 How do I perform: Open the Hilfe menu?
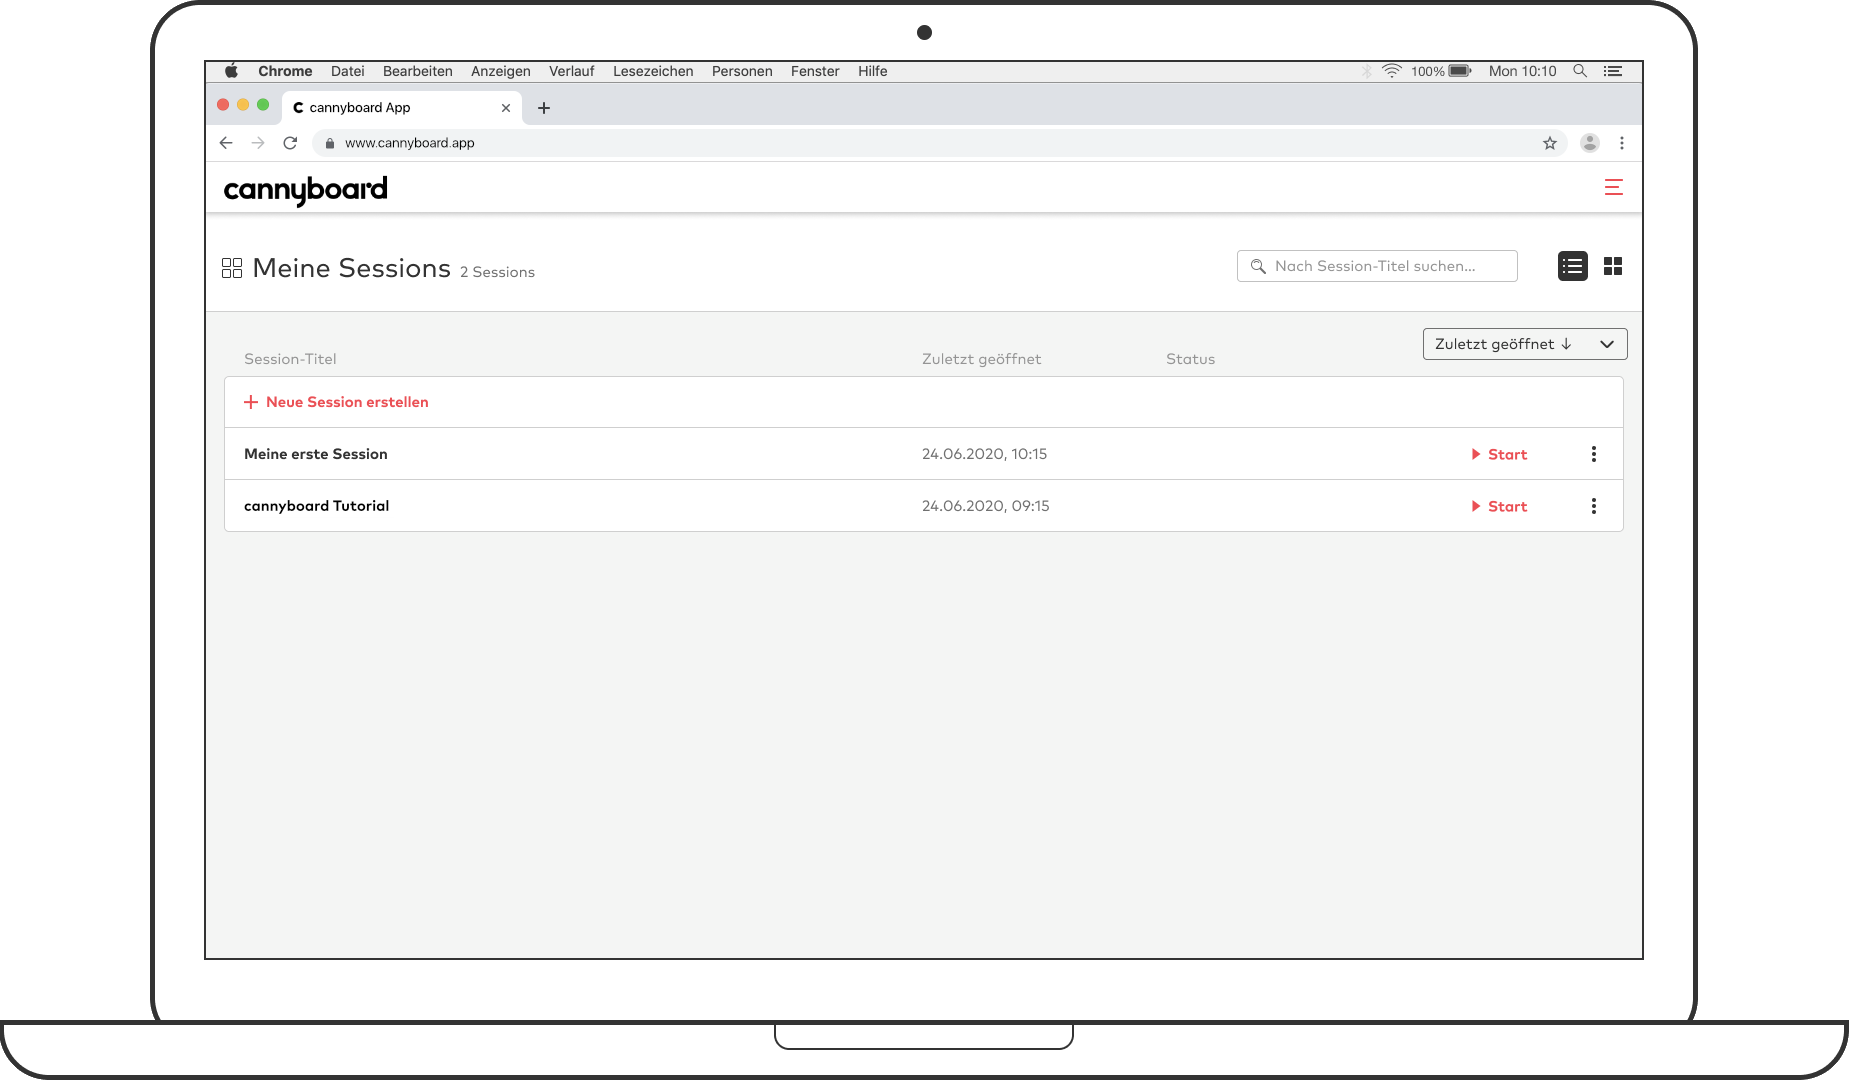[873, 71]
